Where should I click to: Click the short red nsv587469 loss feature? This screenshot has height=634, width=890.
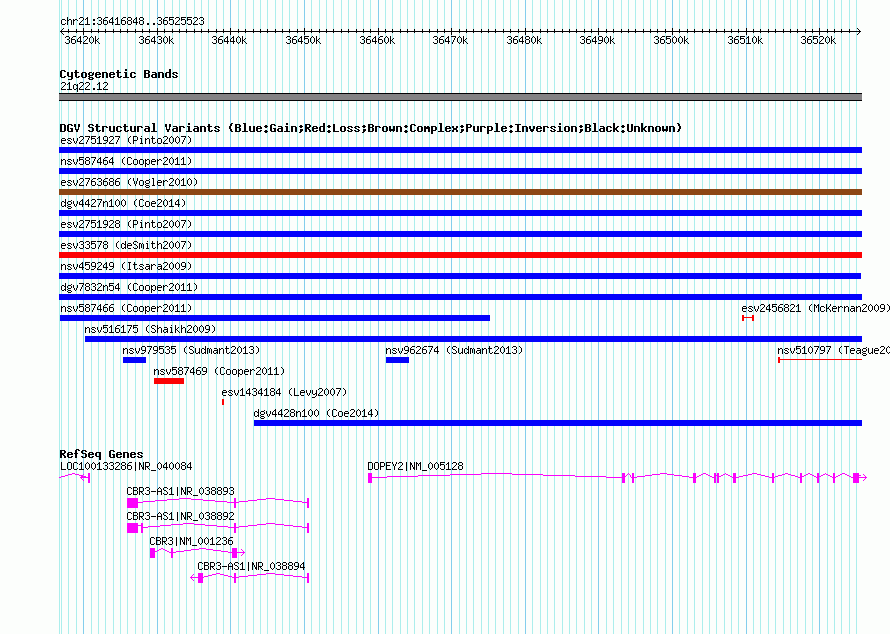point(168,381)
